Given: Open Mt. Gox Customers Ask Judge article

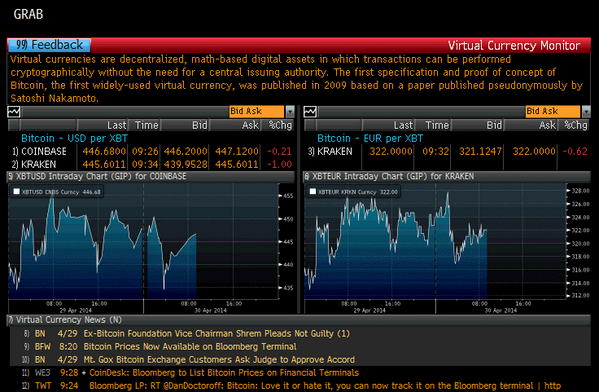Looking at the screenshot, I should 219,360.
